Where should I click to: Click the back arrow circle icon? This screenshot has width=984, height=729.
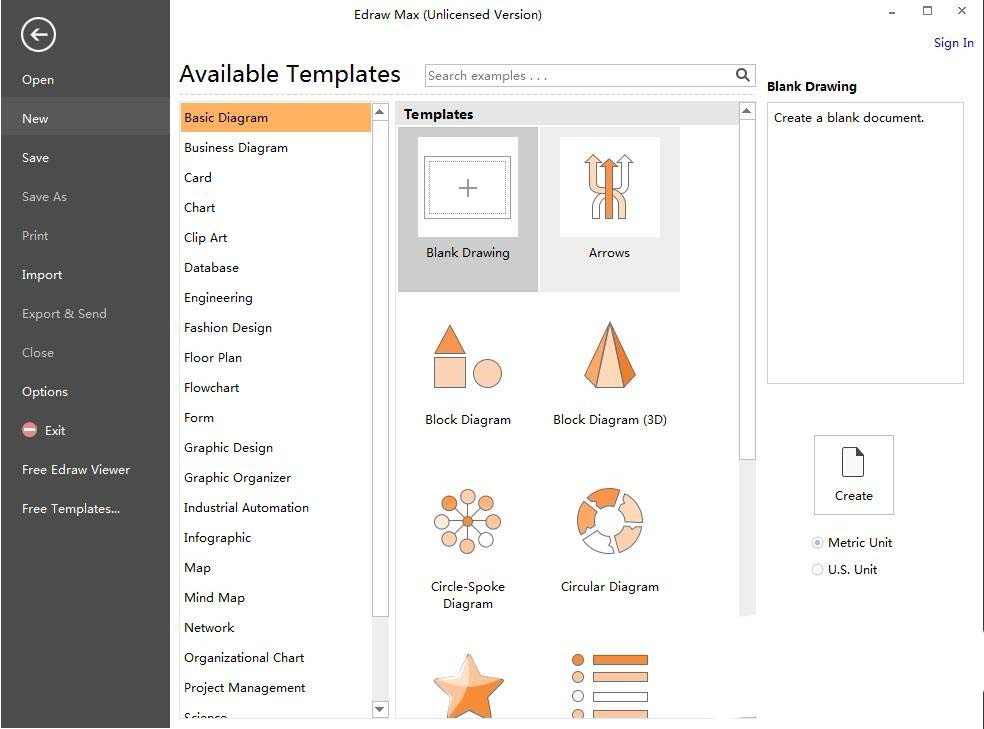(x=38, y=35)
